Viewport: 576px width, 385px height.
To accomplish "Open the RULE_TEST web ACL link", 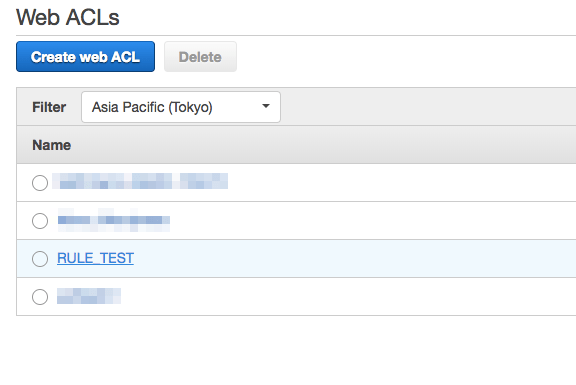I will [96, 258].
